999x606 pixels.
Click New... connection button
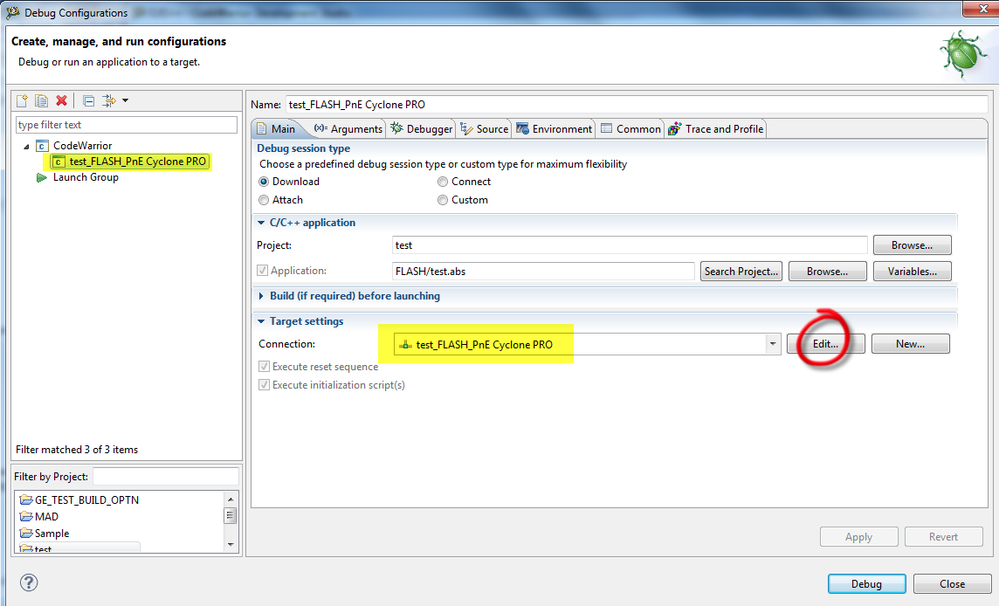[x=910, y=344]
